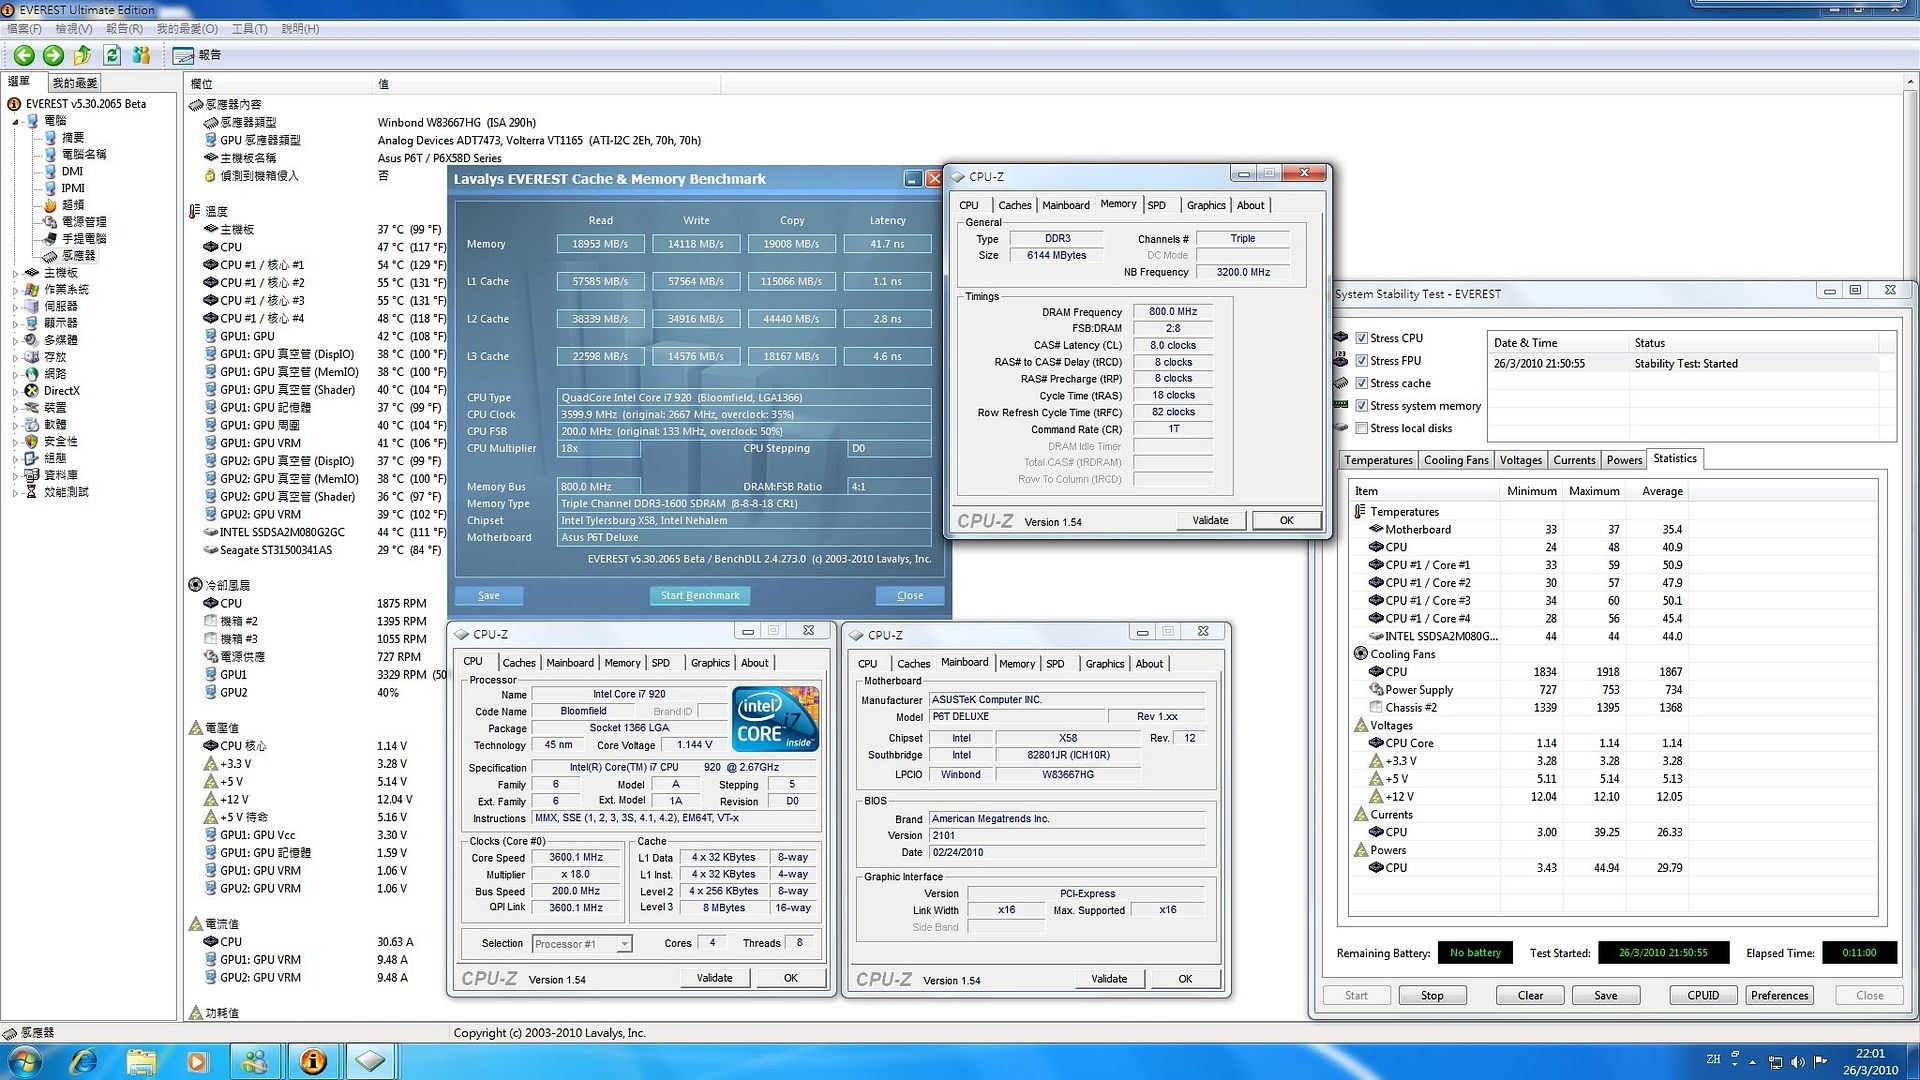Viewport: 1920px width, 1080px height.
Task: Click the Elapsed Time 0:11:00 field
Action: pos(1859,953)
